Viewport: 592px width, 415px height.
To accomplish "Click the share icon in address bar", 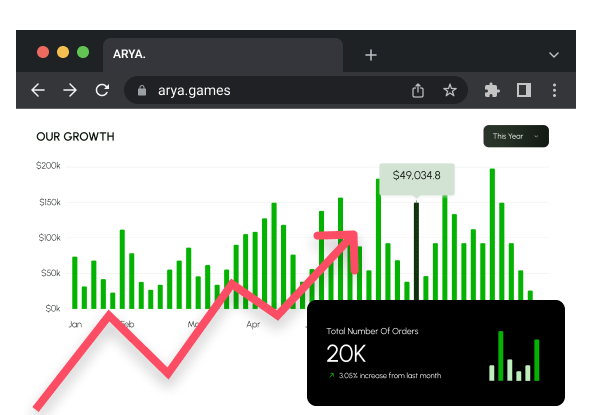I will coord(418,91).
